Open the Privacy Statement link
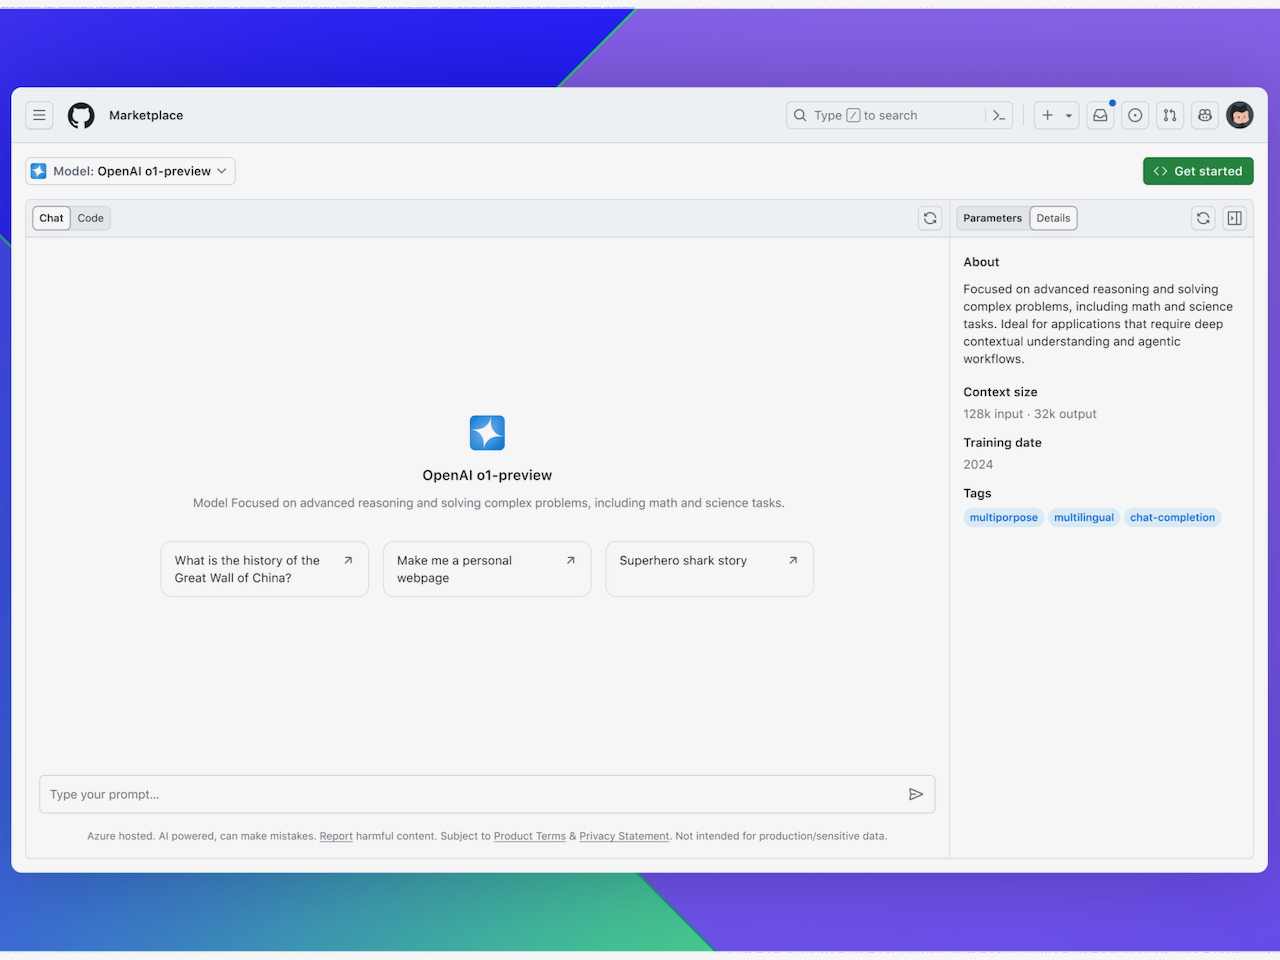Viewport: 1280px width, 960px height. point(624,836)
